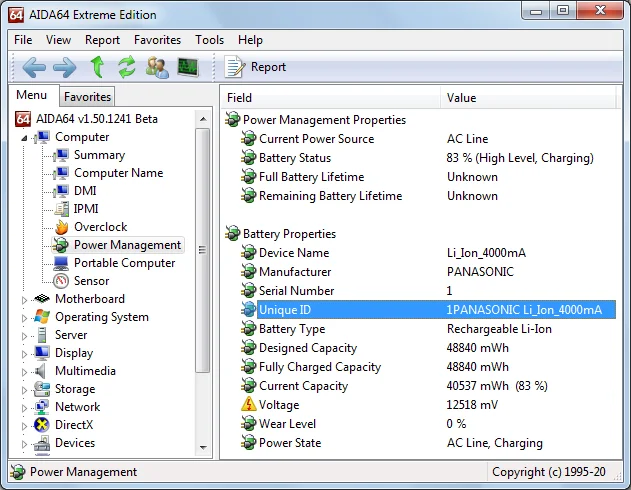Click the green up-level arrow
631x490 pixels.
tap(97, 67)
